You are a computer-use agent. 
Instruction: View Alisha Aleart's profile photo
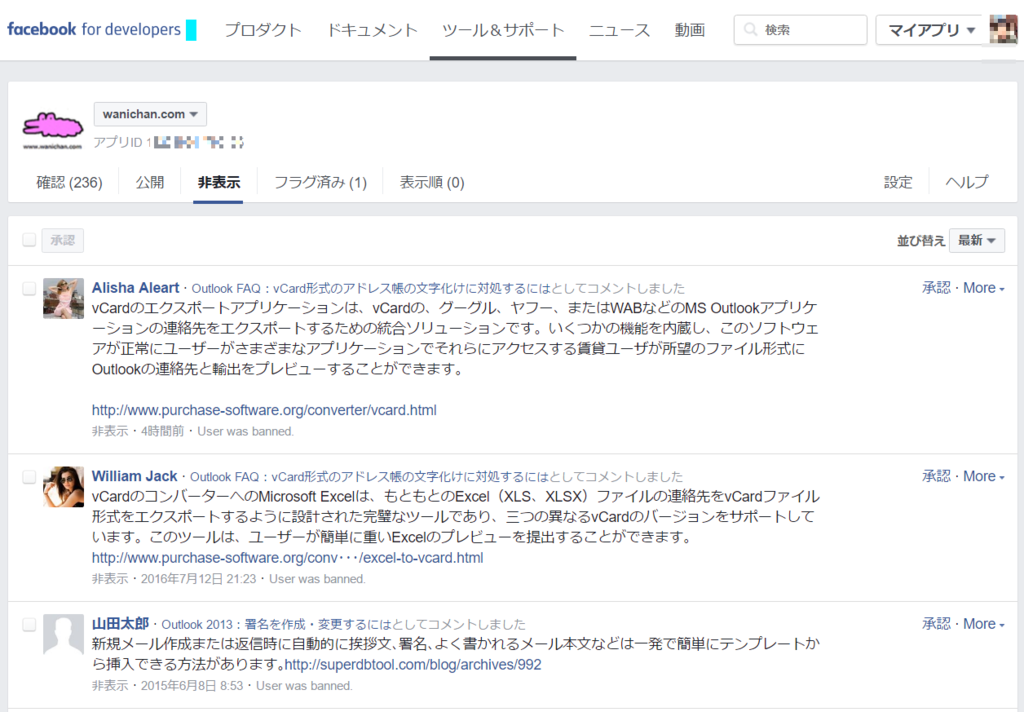(x=63, y=299)
